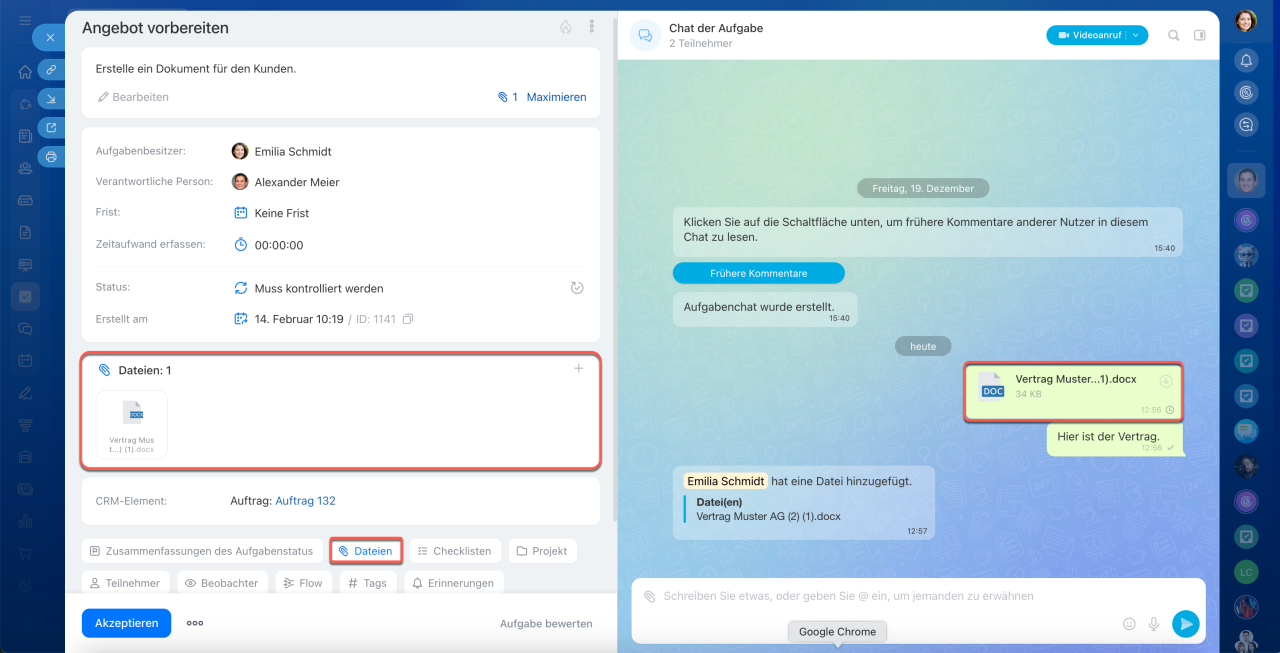Select the Projekt chip
The height and width of the screenshot is (653, 1280).
point(543,551)
